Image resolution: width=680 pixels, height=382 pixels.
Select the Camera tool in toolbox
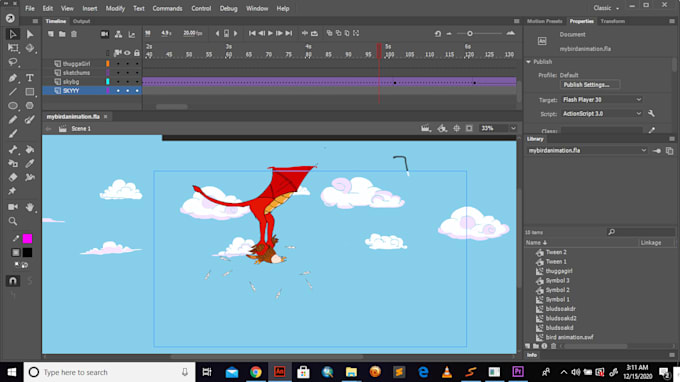13,207
